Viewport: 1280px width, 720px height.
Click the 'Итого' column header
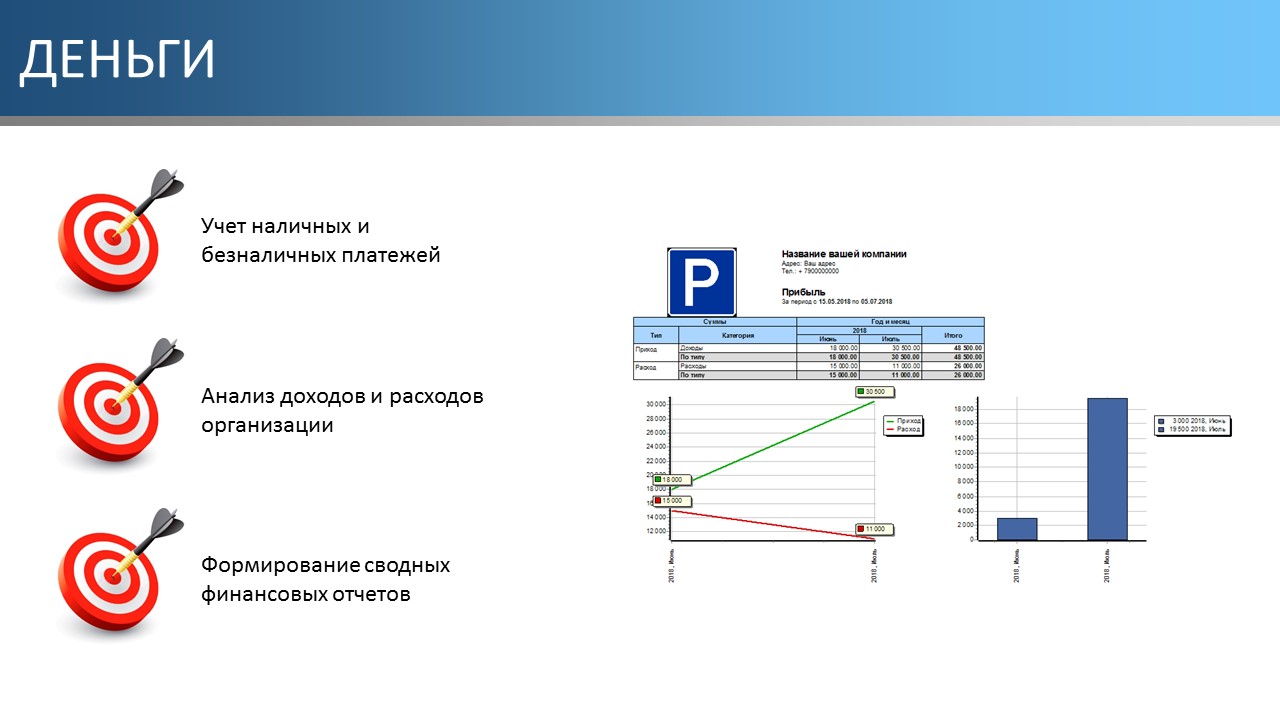click(x=953, y=335)
